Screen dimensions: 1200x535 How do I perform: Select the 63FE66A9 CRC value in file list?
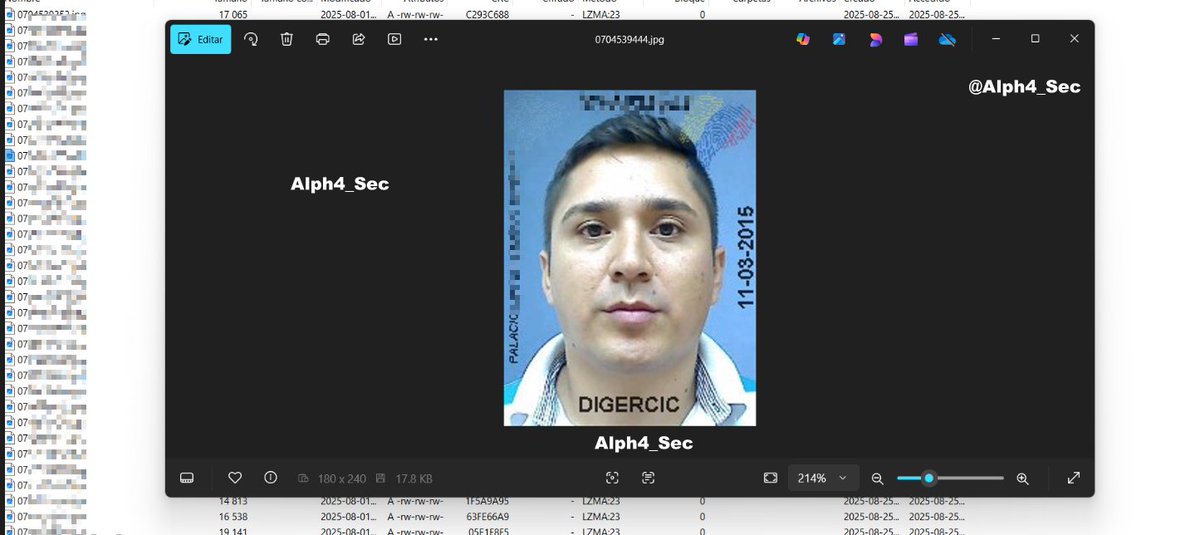(488, 517)
